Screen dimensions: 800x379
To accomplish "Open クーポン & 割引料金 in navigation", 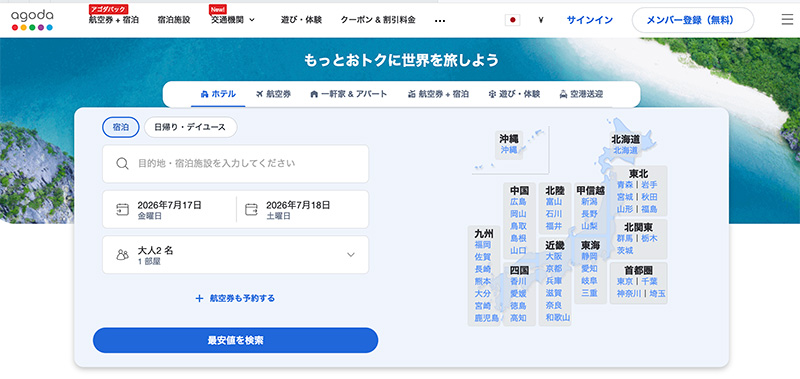I will tap(378, 20).
